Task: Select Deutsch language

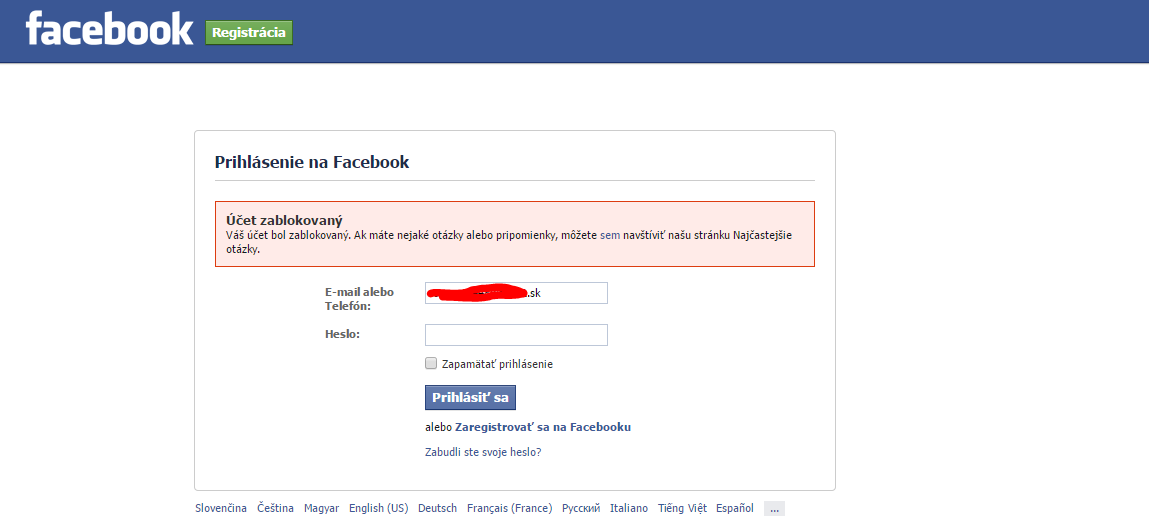Action: point(437,508)
